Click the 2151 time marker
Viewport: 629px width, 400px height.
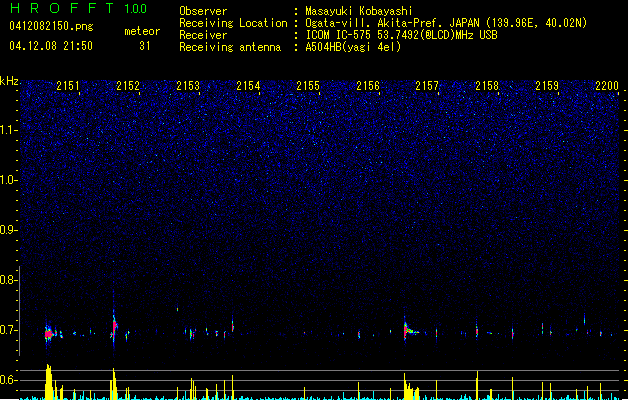[x=68, y=86]
